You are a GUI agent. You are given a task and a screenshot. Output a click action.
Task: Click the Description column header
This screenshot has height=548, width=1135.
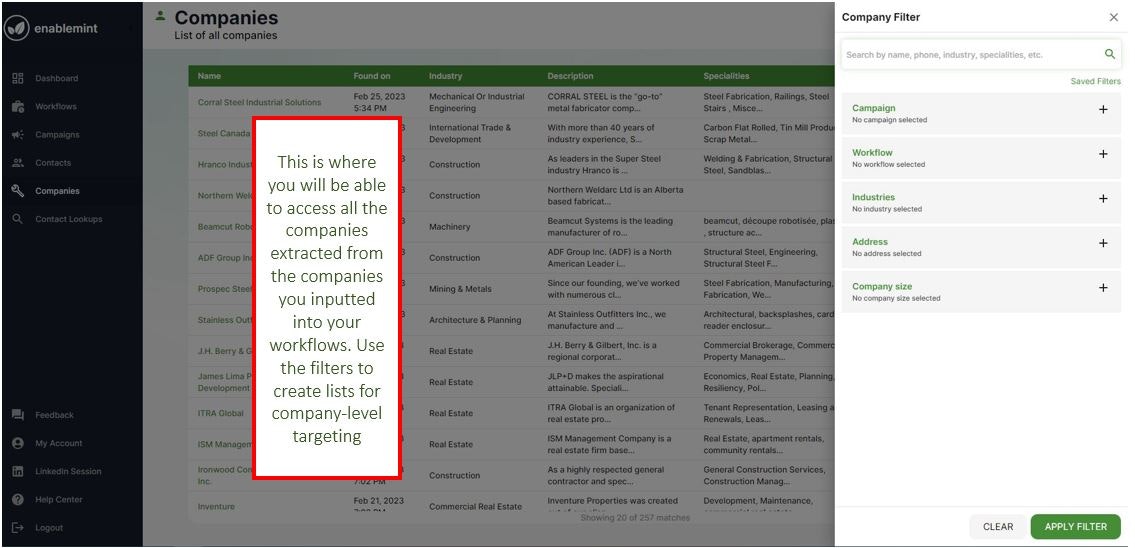570,75
